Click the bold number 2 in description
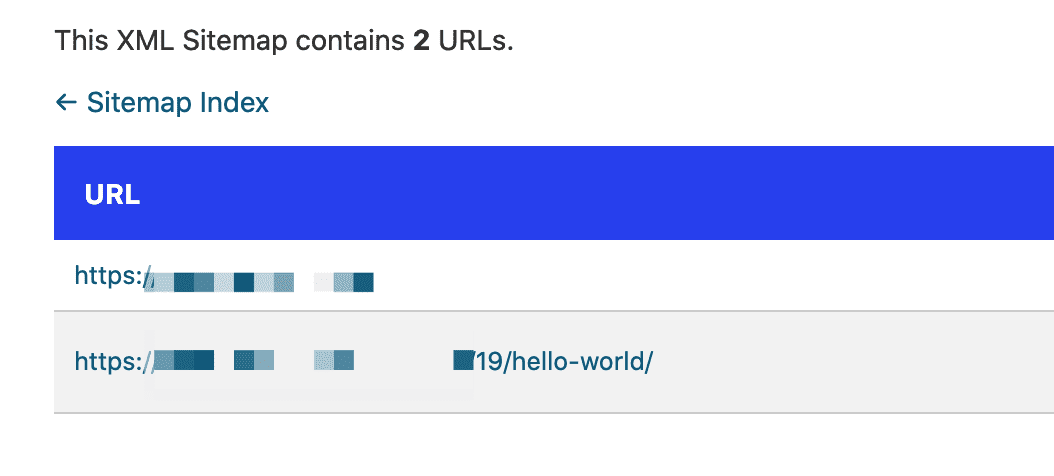Screen dimensions: 1054x476 pos(420,41)
